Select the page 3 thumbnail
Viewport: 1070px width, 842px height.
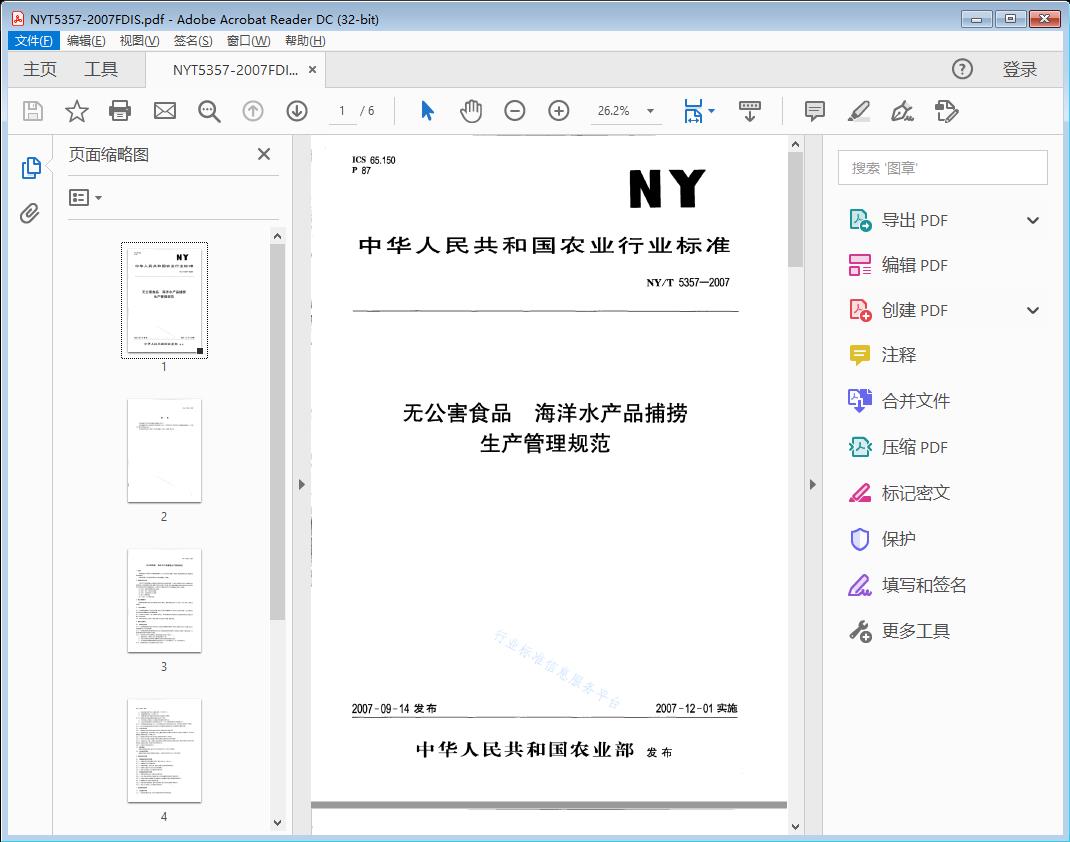coord(164,600)
